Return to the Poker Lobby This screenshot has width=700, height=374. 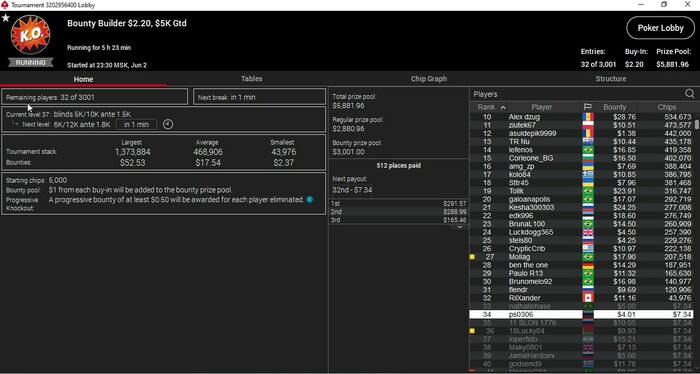(660, 28)
